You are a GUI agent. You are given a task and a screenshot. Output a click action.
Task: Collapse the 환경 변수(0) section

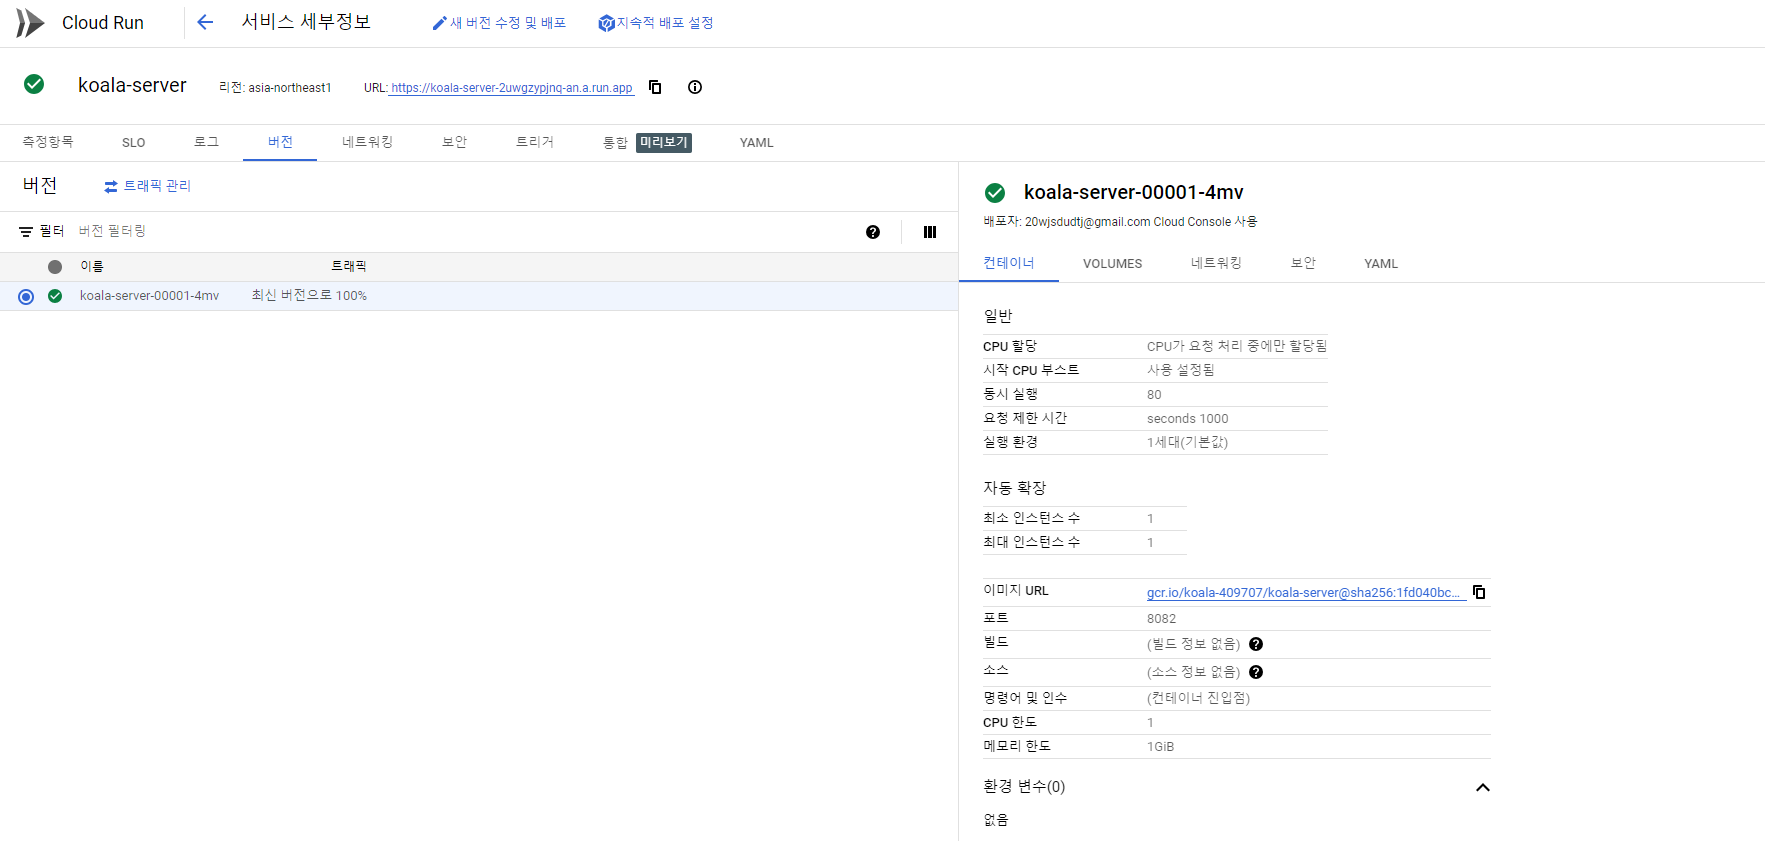(1483, 787)
